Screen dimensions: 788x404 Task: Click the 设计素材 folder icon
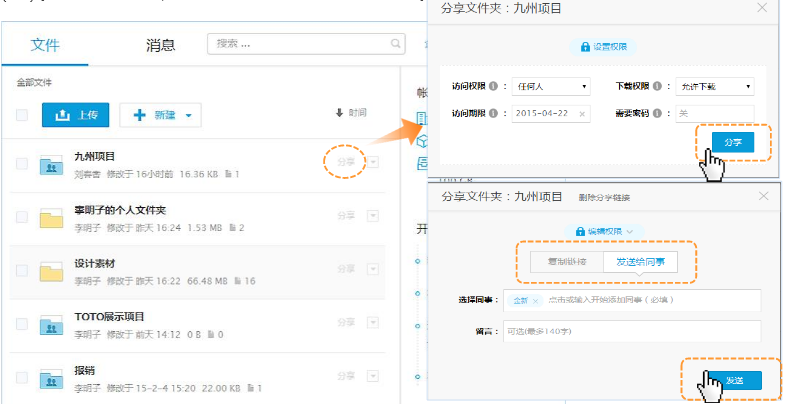click(50, 272)
